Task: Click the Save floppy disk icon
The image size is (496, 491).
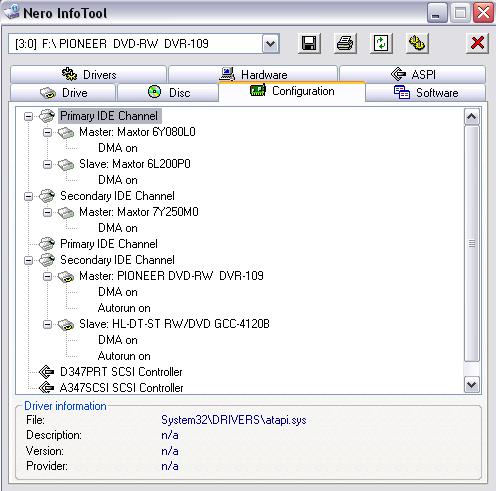Action: pos(309,43)
